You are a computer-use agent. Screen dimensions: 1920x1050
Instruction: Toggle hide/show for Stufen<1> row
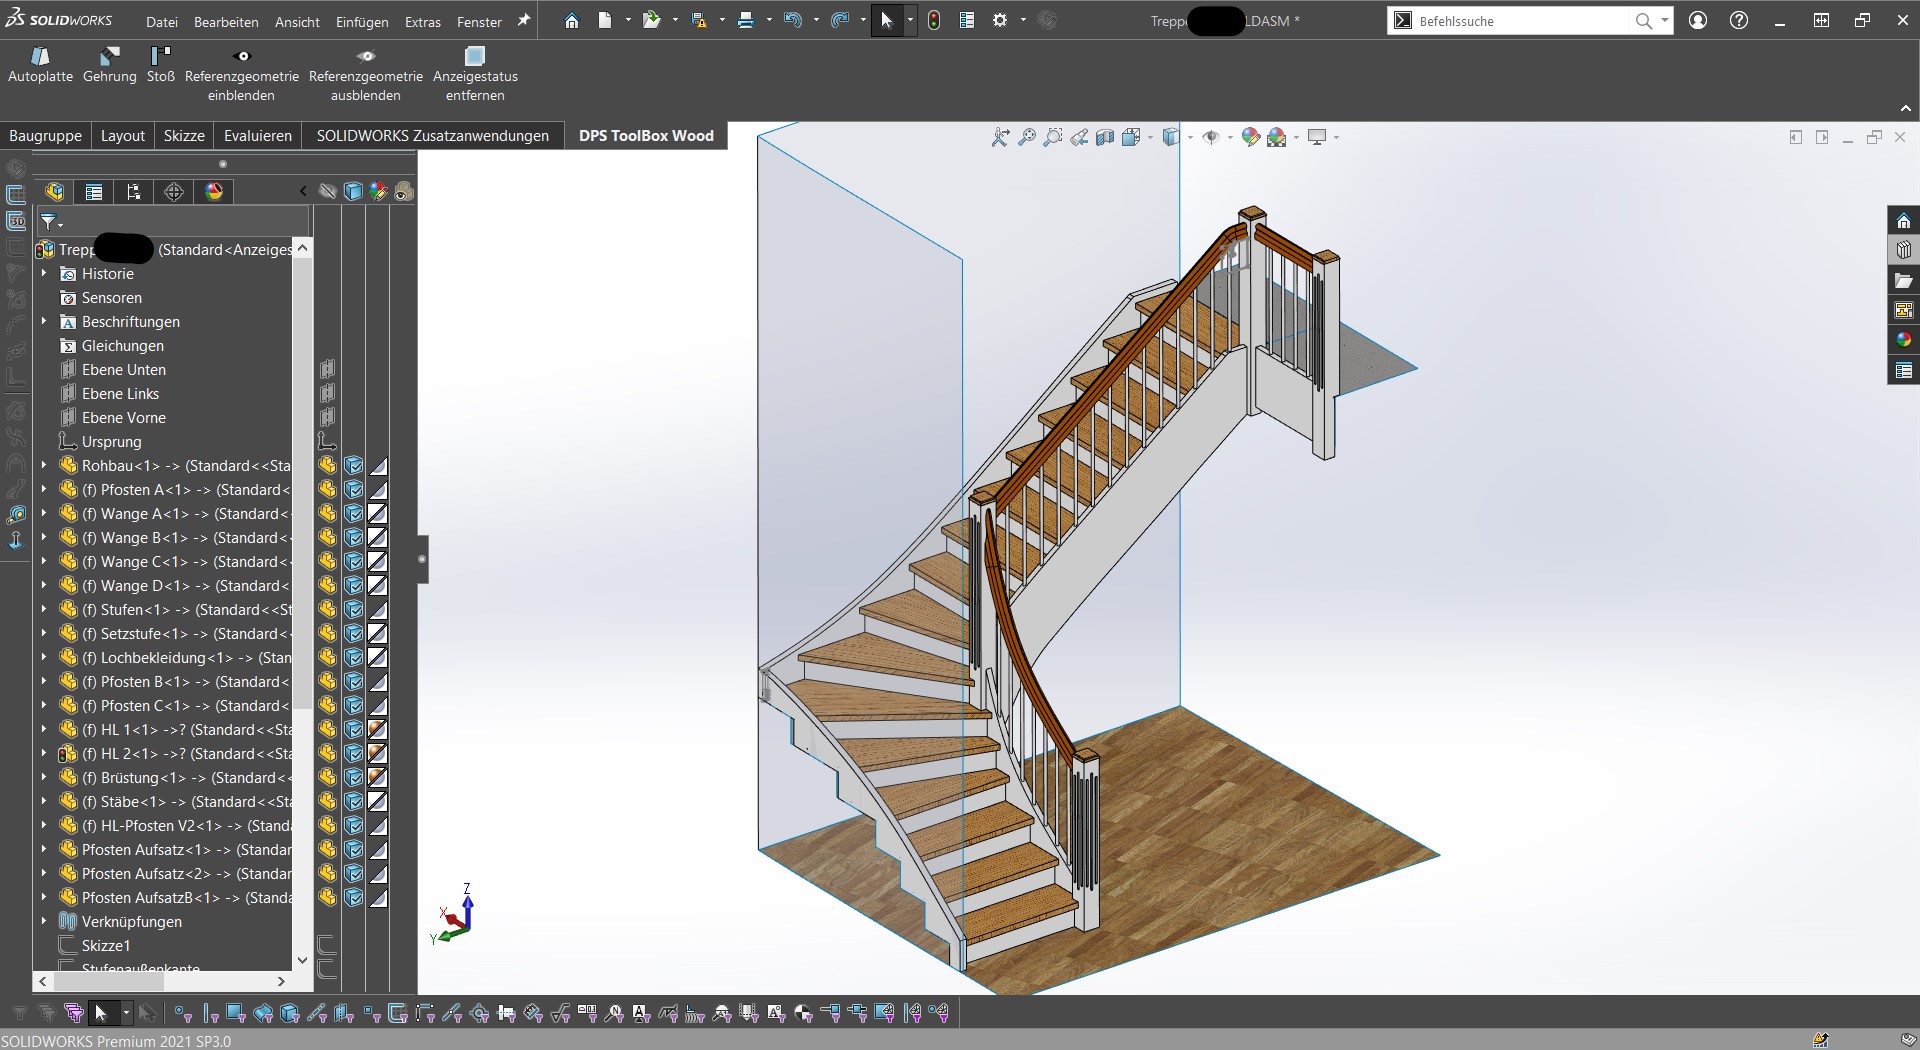pos(327,610)
